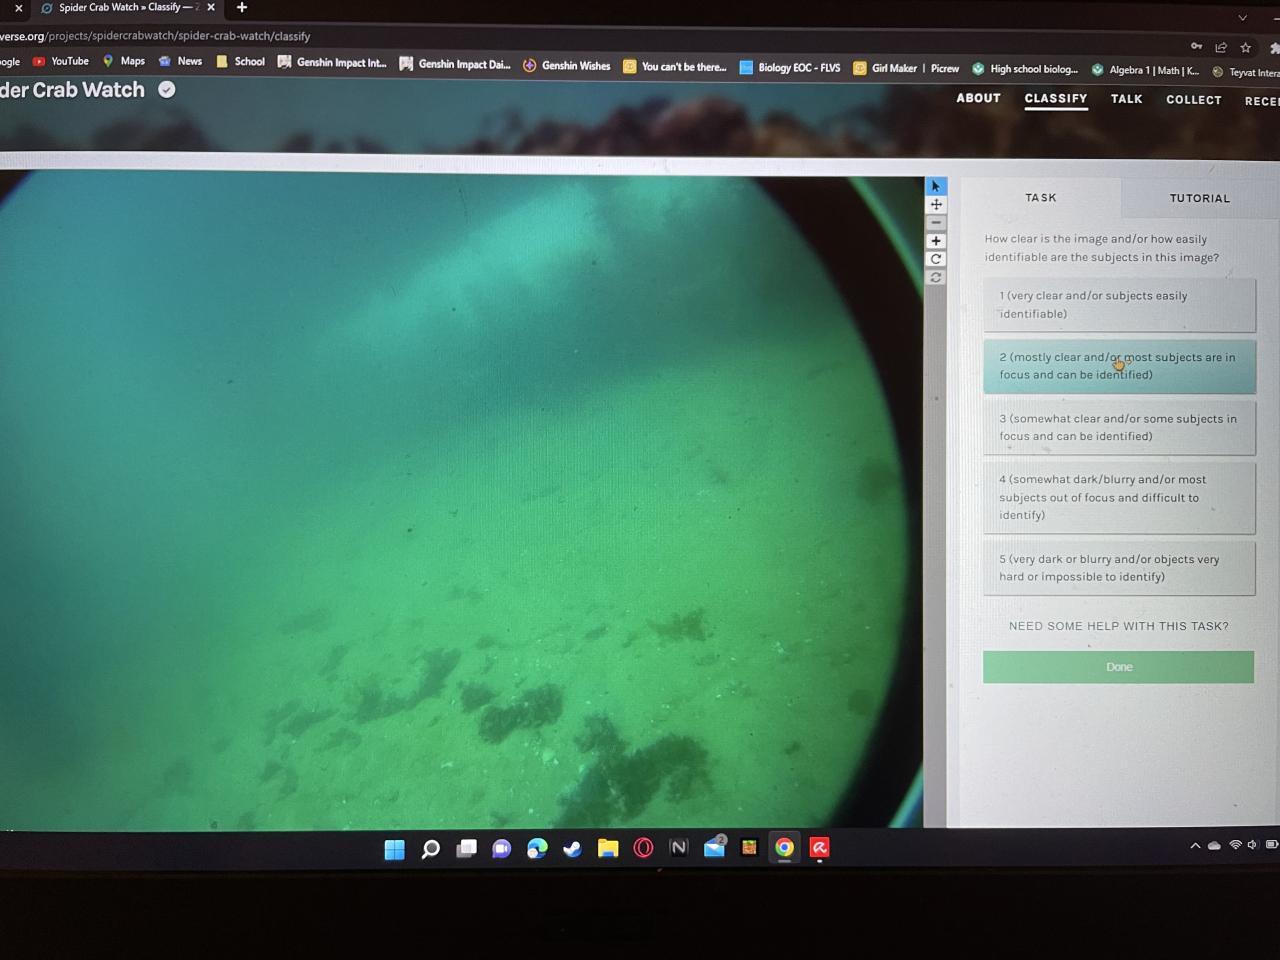Open Wi-Fi network settings in tray
The image size is (1280, 960).
[x=1236, y=845]
